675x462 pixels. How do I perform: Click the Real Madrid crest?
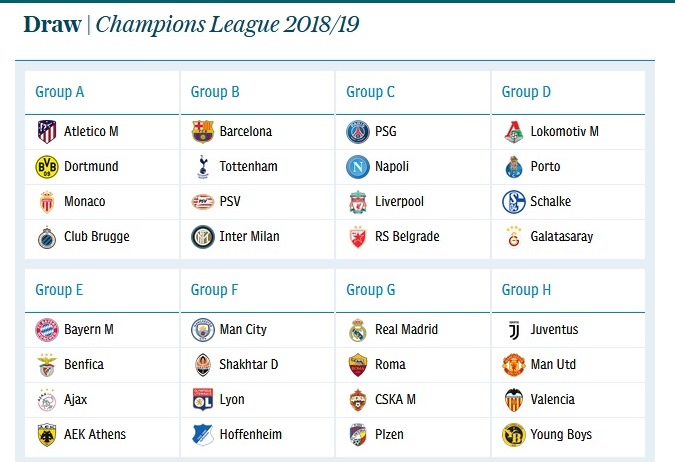(x=358, y=330)
